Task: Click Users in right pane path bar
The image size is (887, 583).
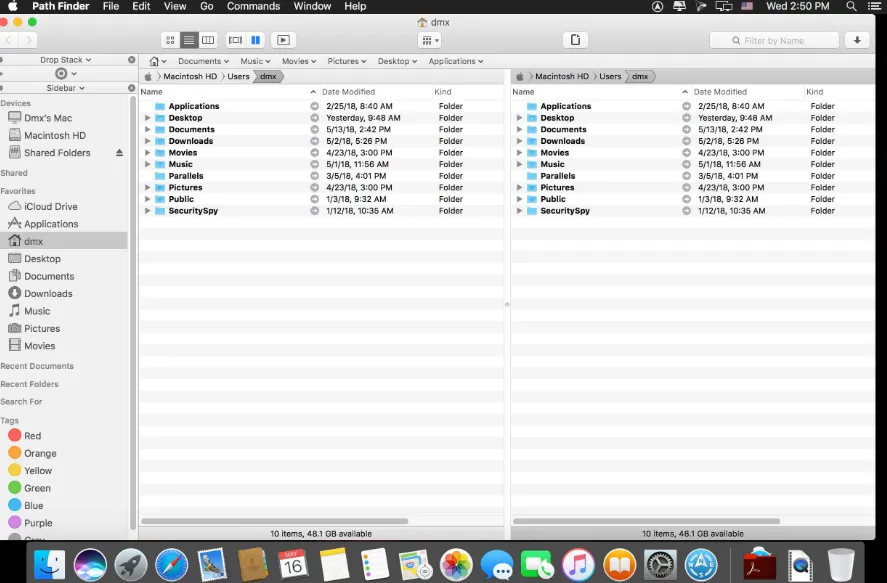Action: click(x=610, y=76)
